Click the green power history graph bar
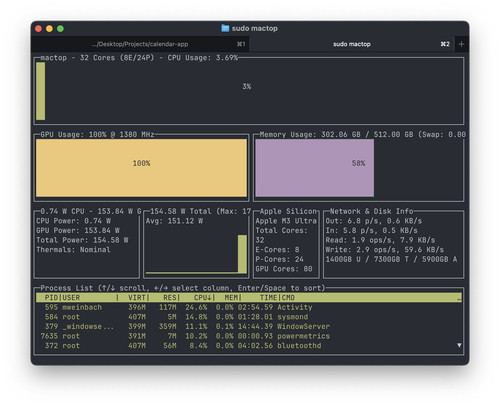 click(x=242, y=254)
